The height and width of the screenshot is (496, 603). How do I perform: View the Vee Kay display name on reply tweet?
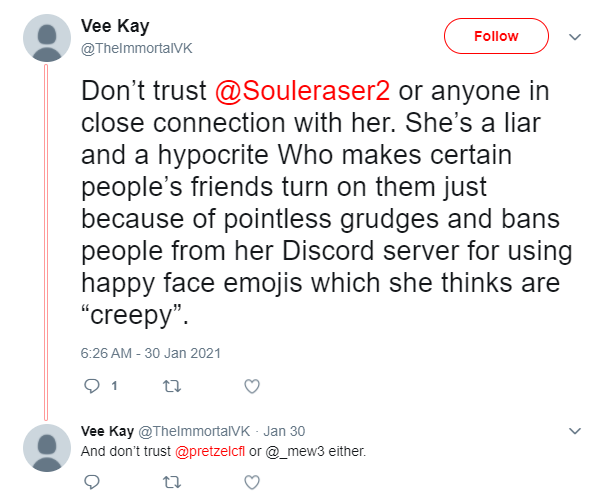tap(107, 431)
